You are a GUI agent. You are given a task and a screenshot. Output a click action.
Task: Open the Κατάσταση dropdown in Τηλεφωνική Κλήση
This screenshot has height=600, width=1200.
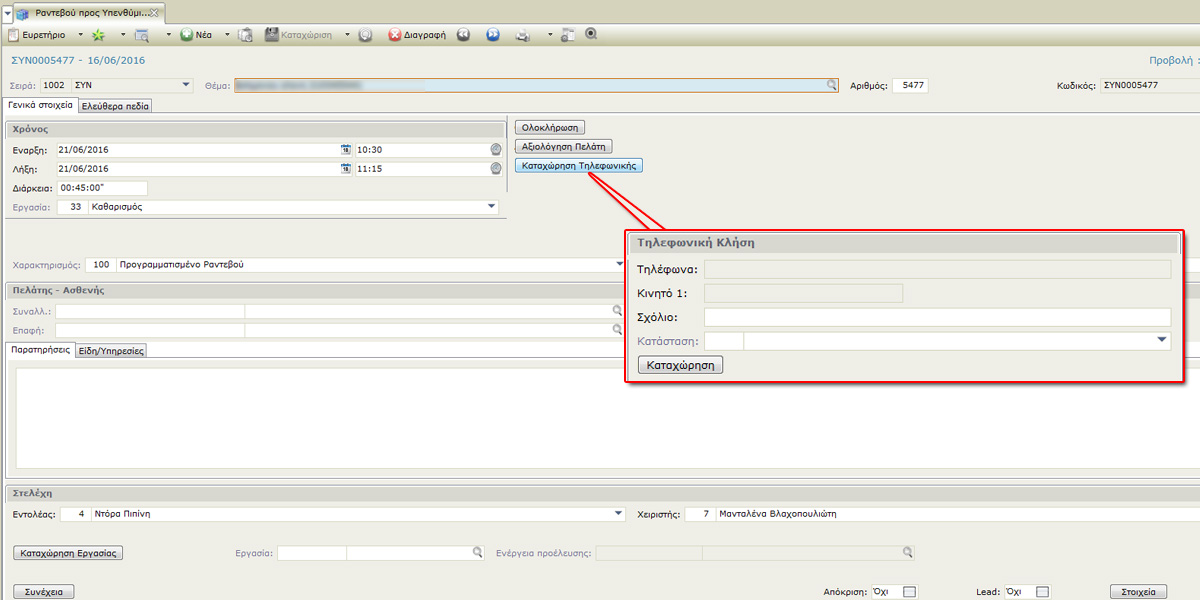[1162, 341]
